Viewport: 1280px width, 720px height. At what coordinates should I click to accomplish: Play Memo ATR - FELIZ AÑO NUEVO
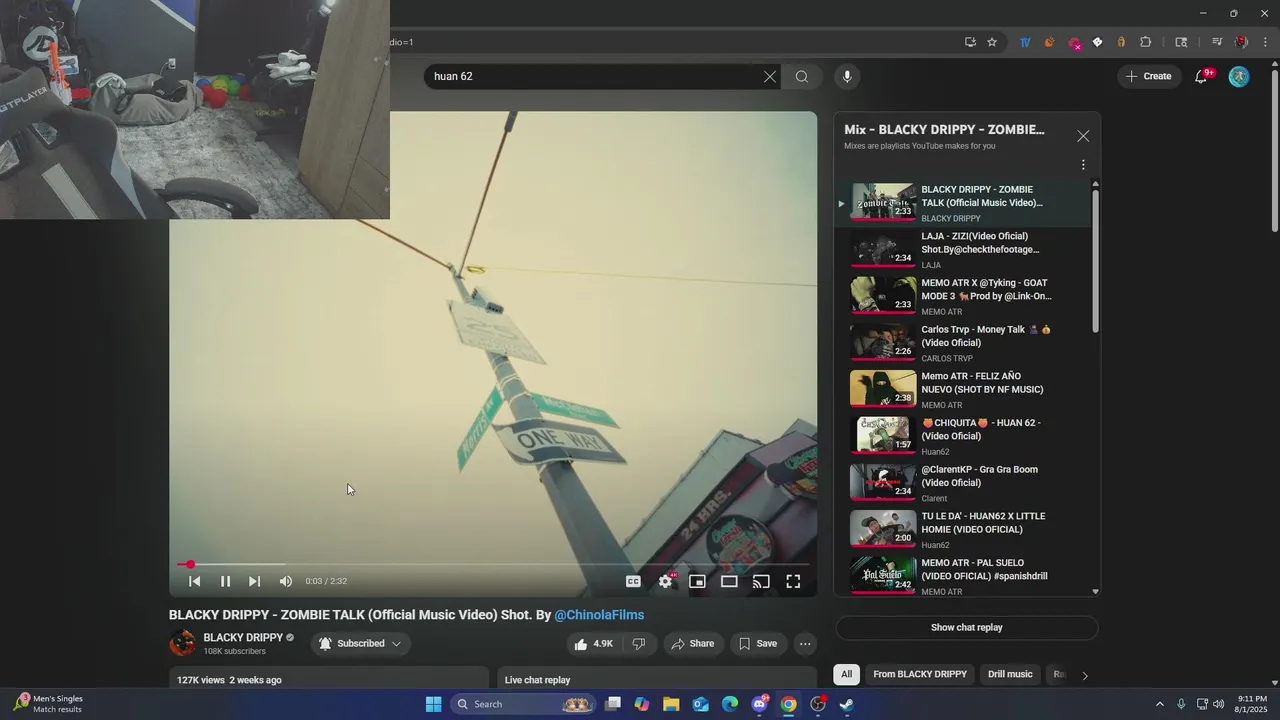tap(965, 390)
